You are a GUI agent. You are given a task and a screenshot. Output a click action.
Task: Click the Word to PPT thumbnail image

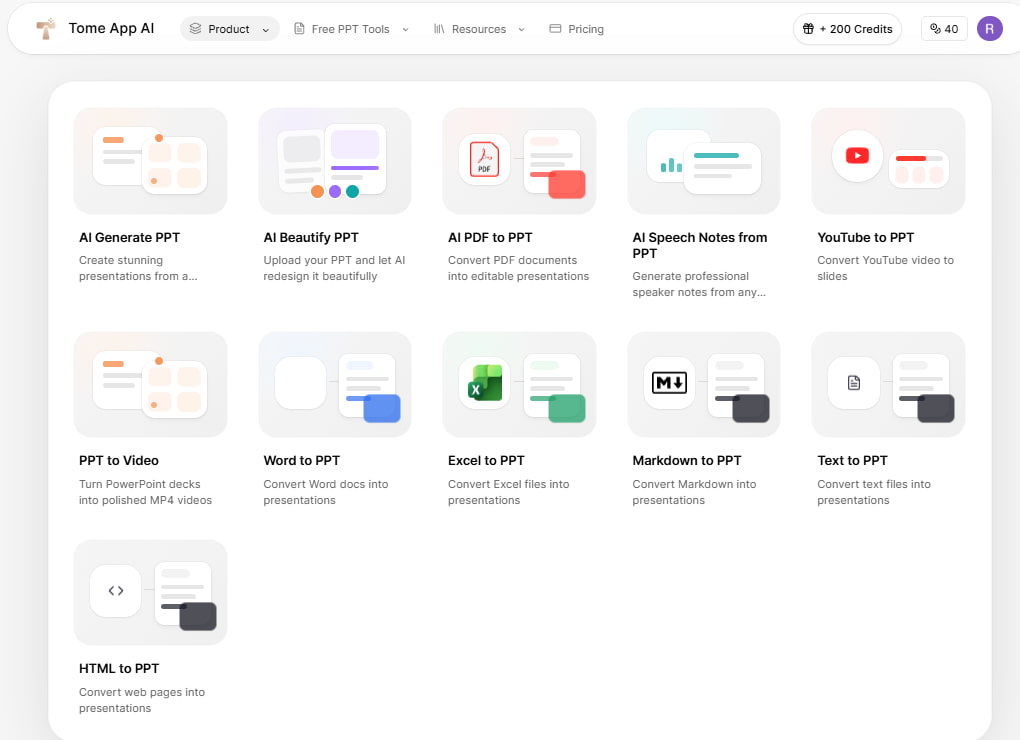click(x=335, y=384)
